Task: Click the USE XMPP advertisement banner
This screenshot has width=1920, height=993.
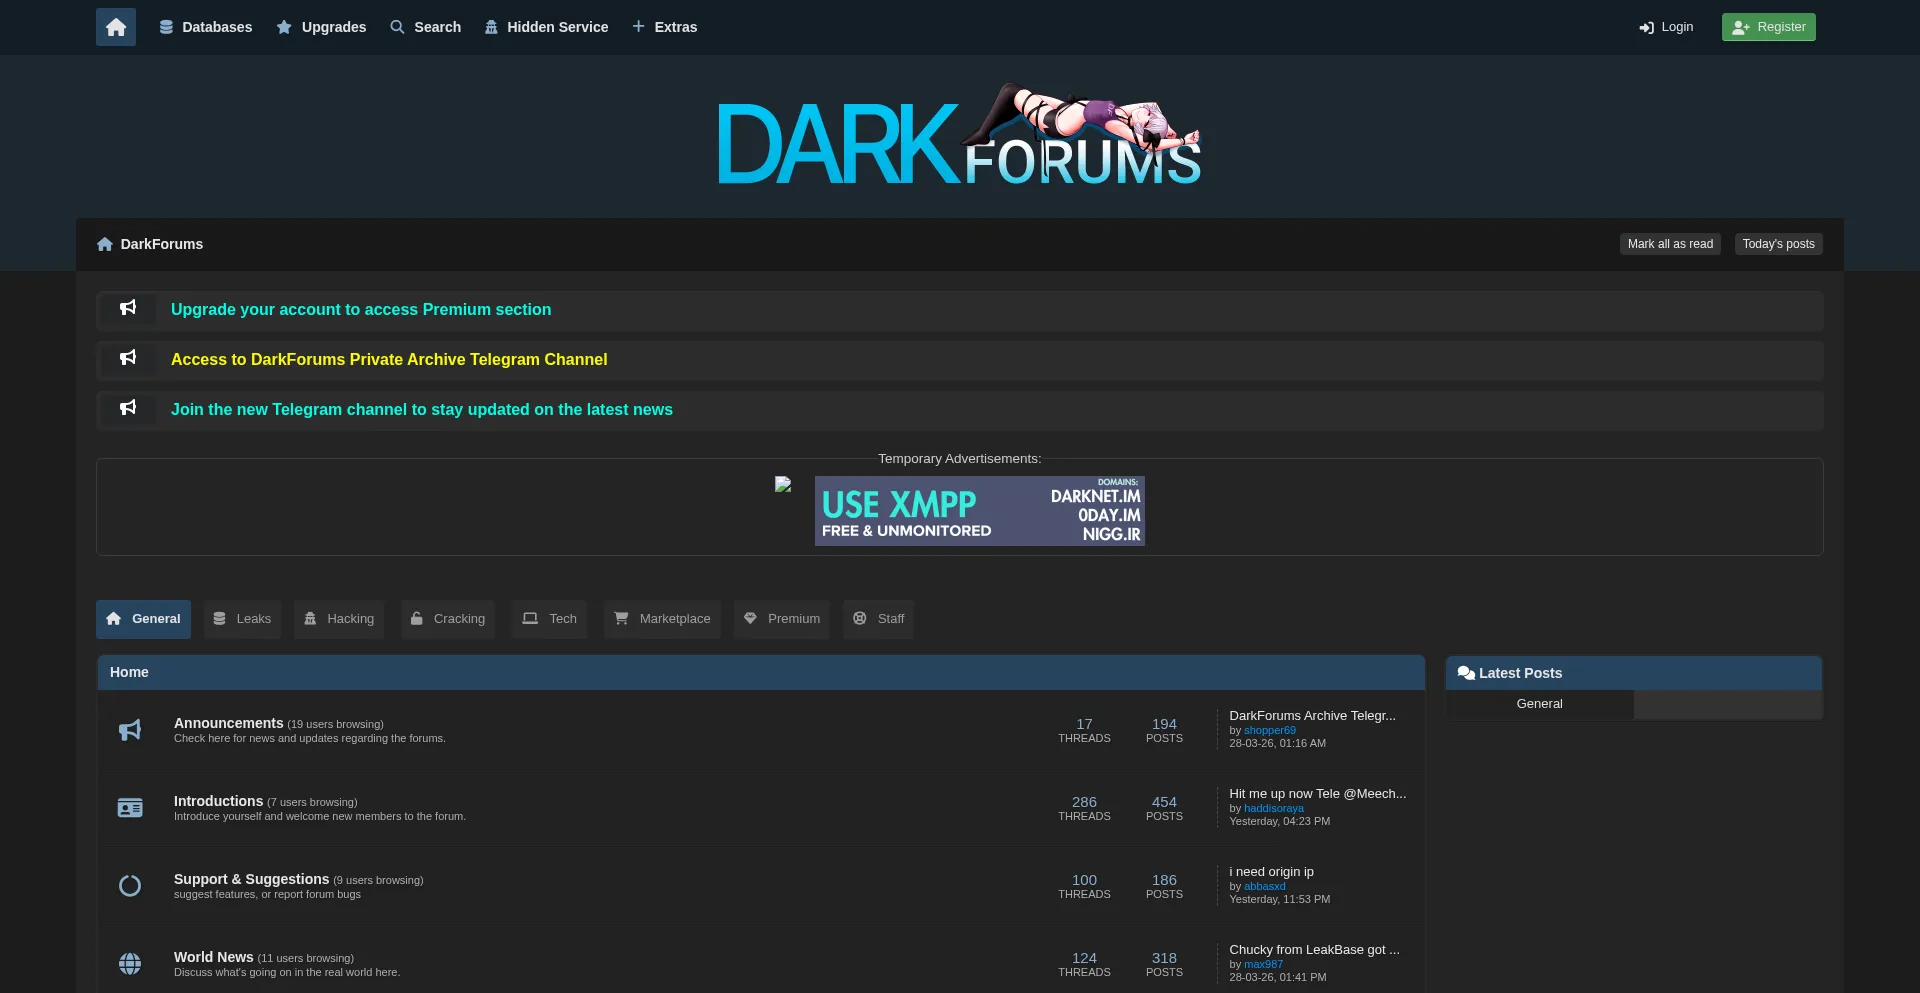Action: 980,511
